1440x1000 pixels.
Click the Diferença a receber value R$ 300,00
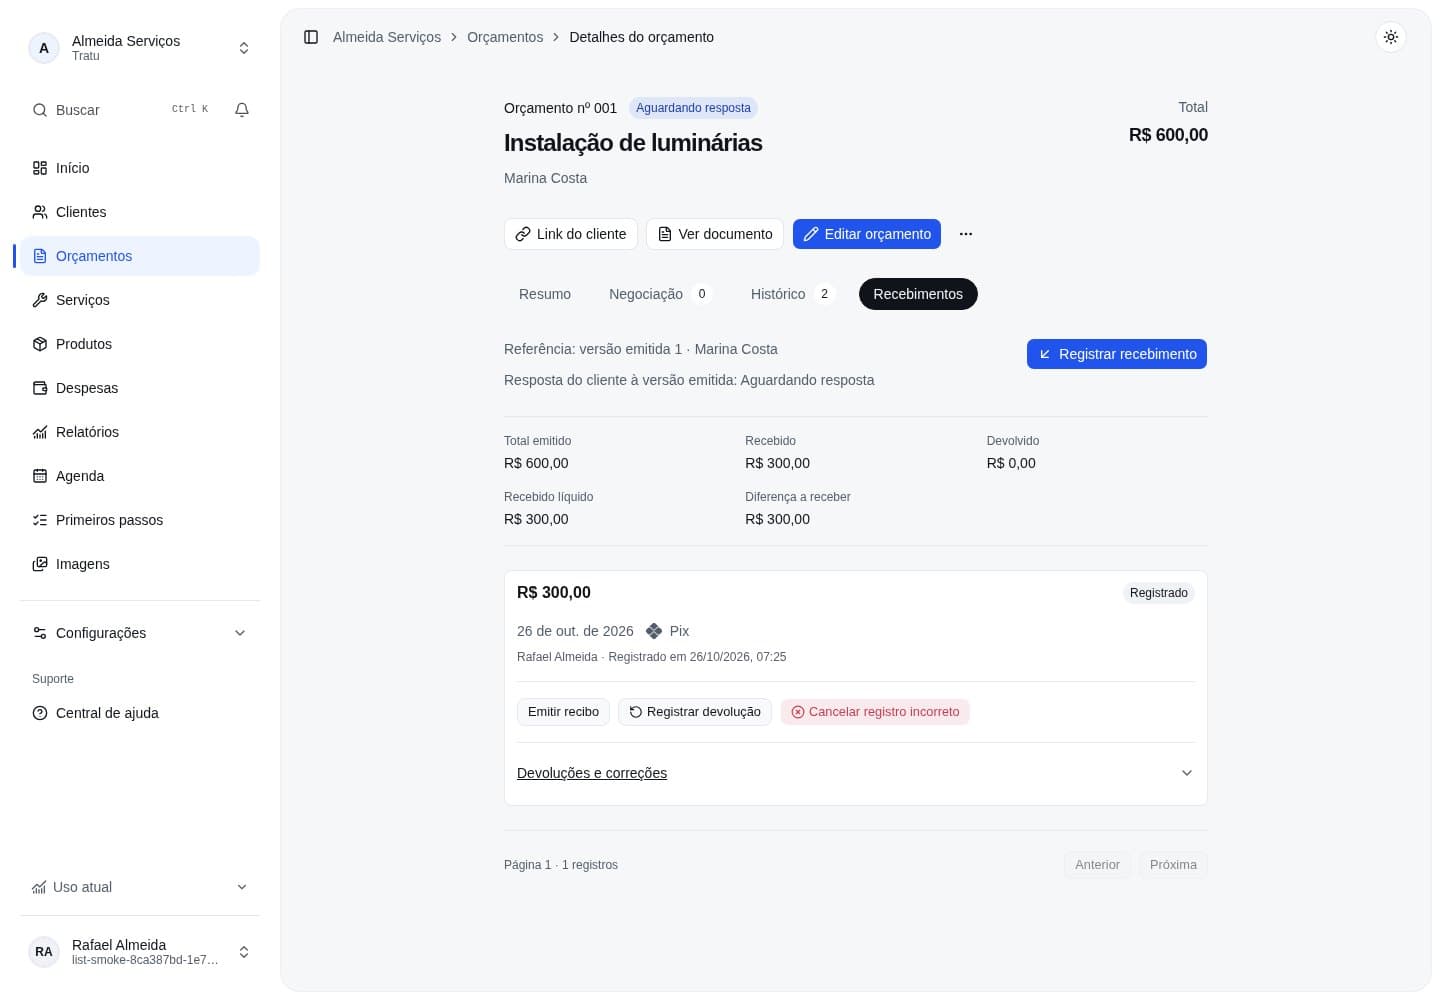point(777,519)
